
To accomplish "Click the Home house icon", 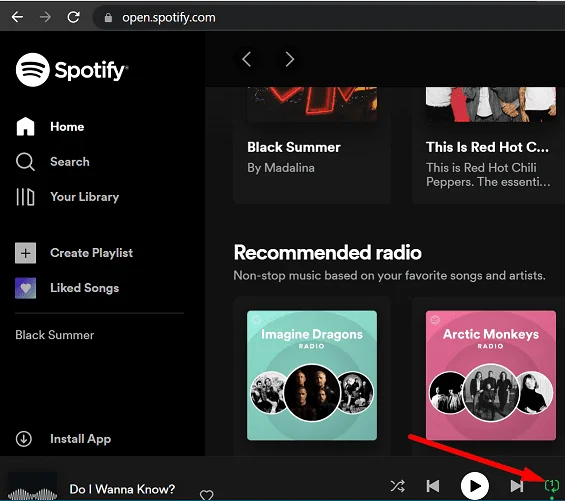I will click(x=25, y=127).
